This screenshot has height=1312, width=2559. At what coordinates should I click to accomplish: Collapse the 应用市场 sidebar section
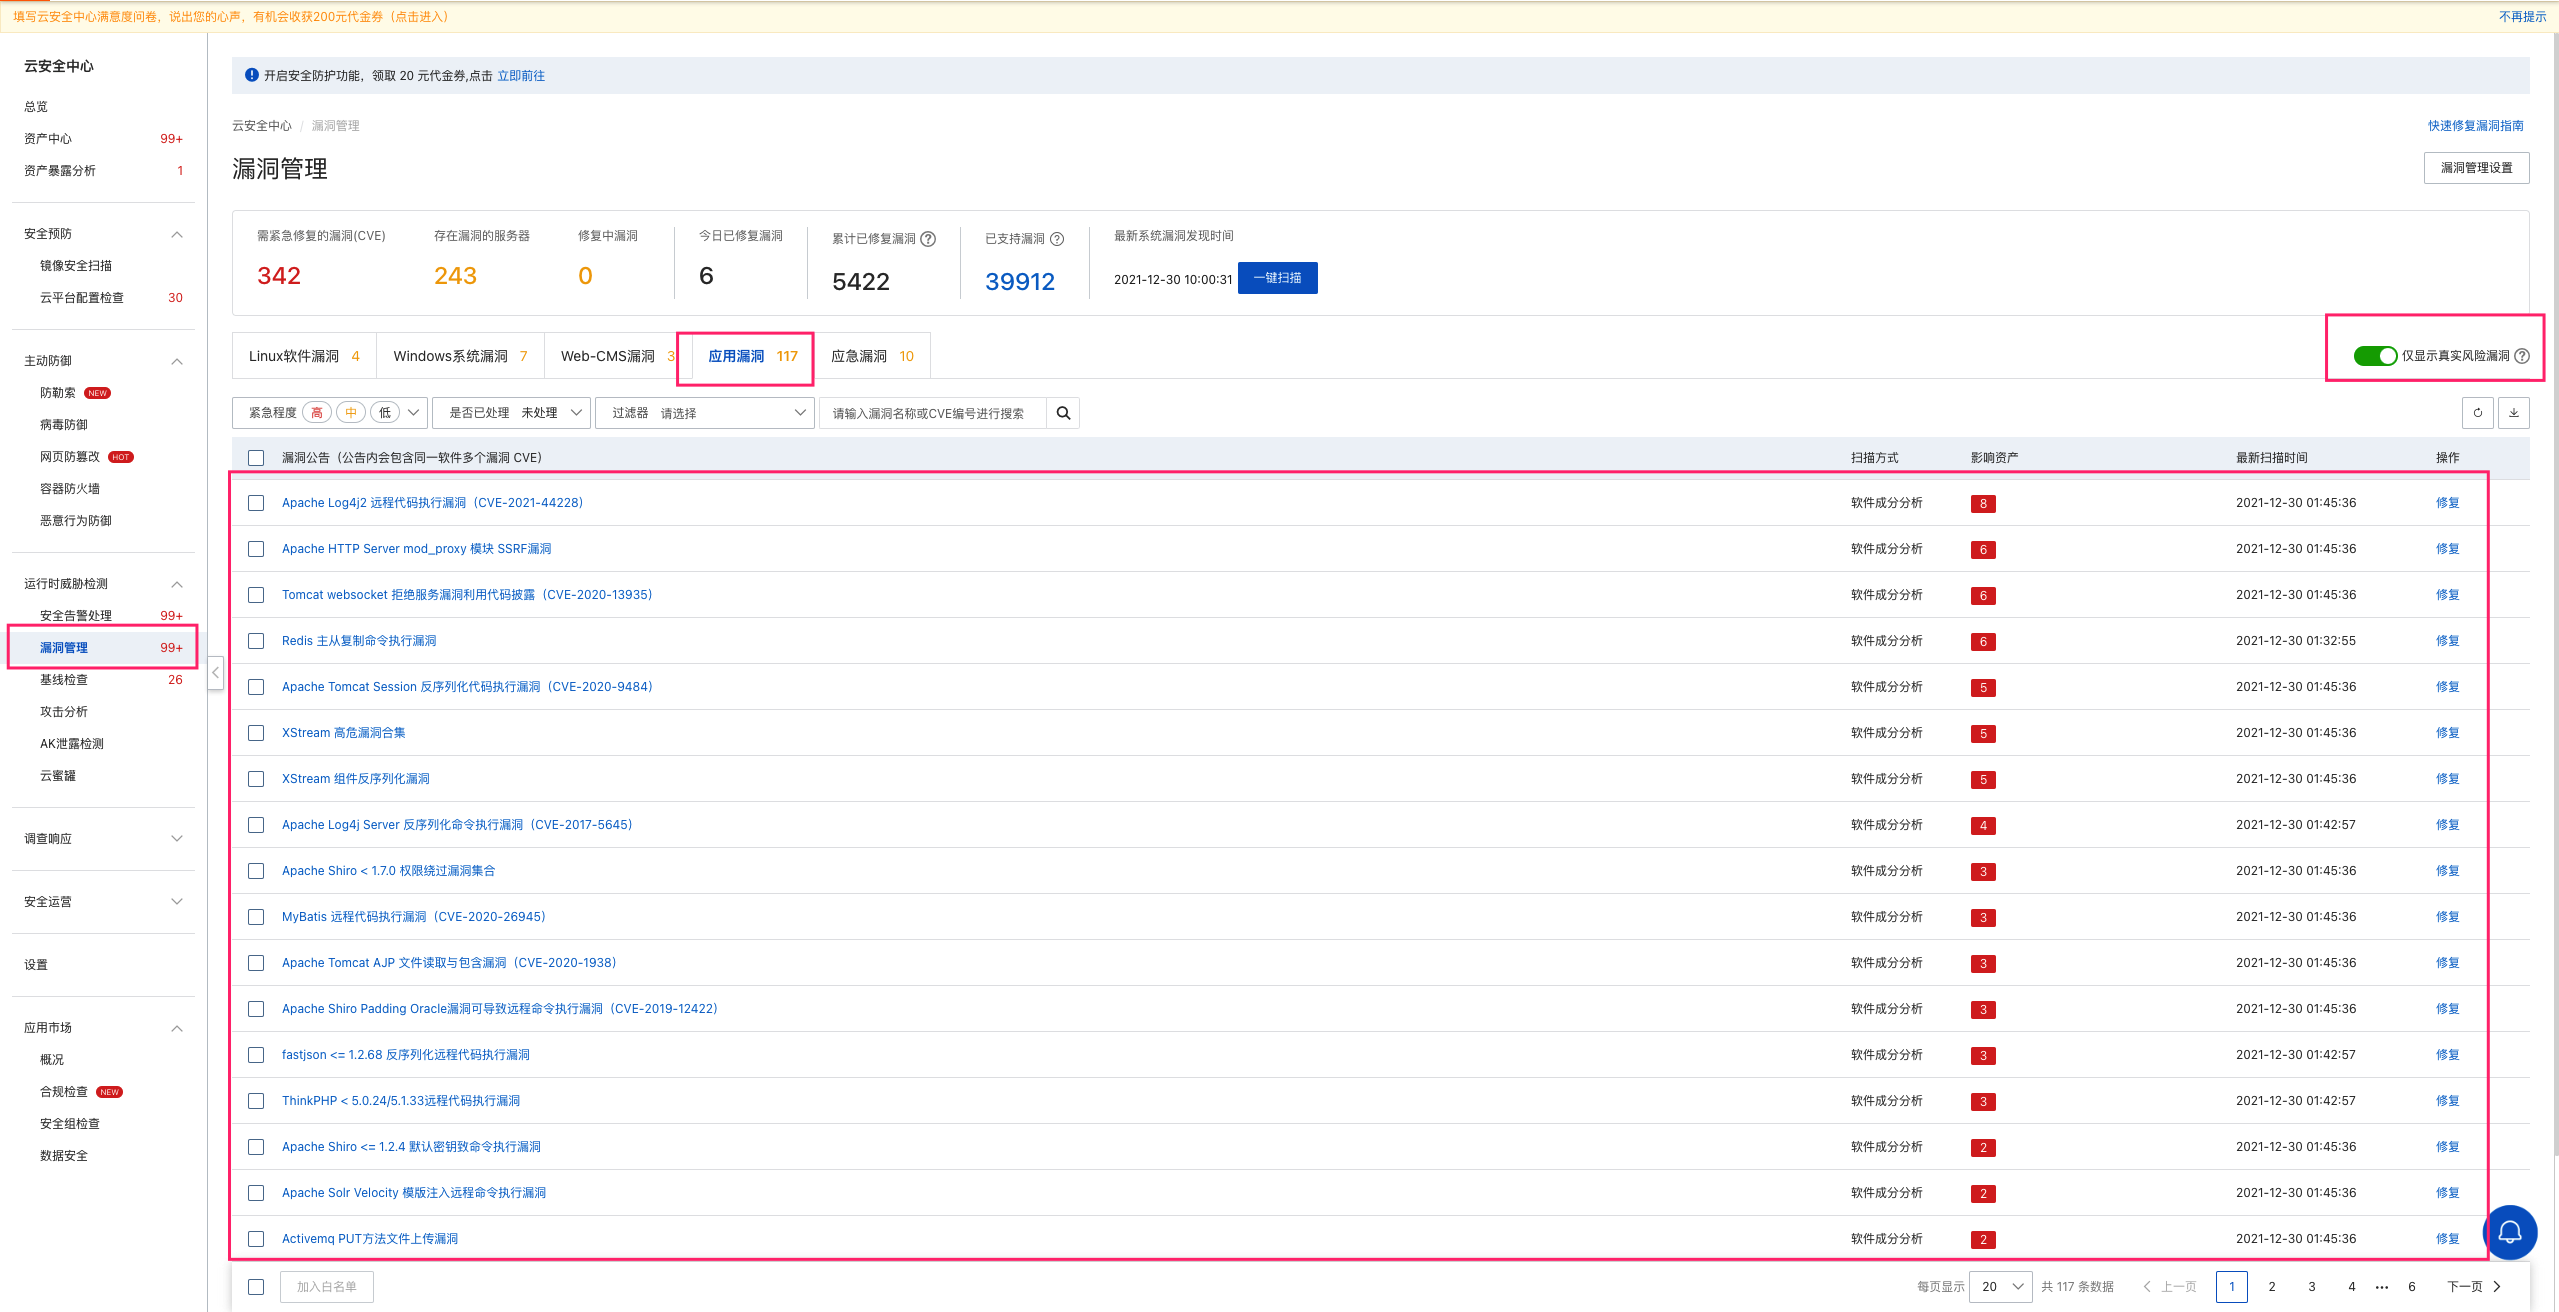click(x=177, y=1028)
